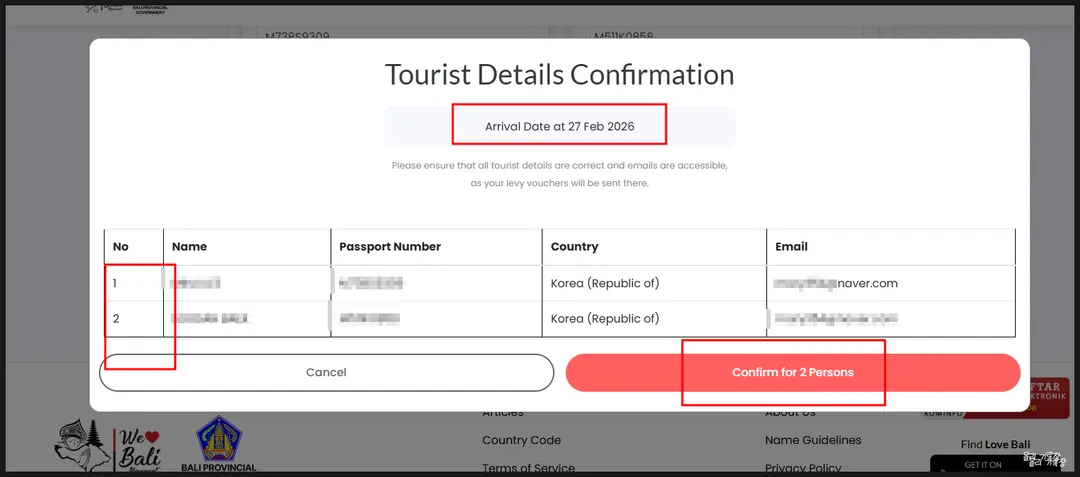Image resolution: width=1080 pixels, height=477 pixels.
Task: Open the Name Guidelines link
Action: pos(813,440)
